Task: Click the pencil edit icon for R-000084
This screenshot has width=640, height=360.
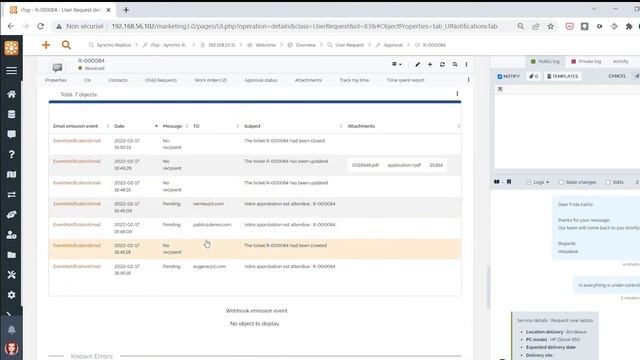Action: [417, 64]
